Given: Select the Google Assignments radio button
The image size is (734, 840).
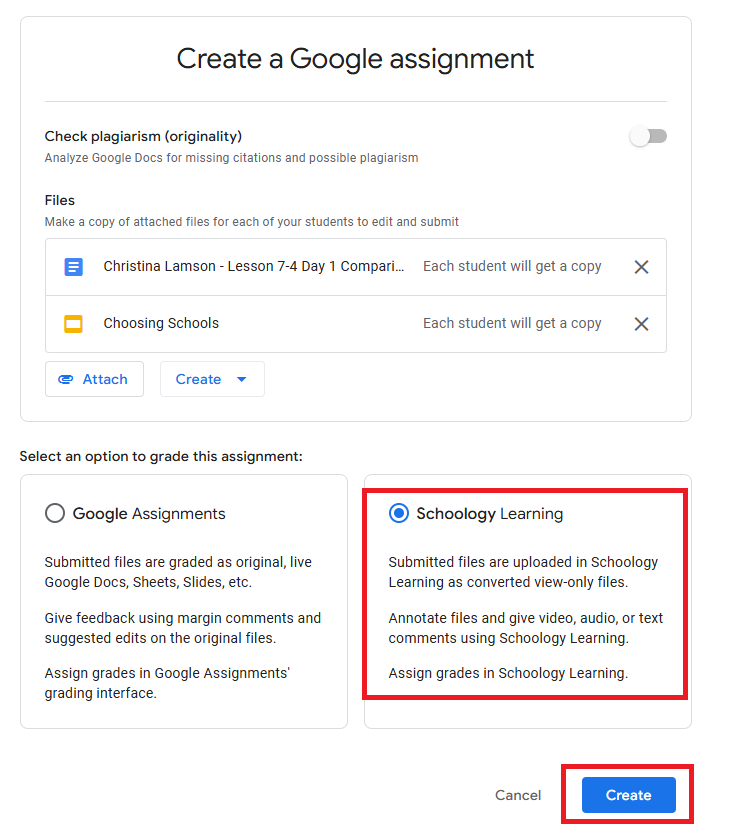Looking at the screenshot, I should pyautogui.click(x=55, y=514).
